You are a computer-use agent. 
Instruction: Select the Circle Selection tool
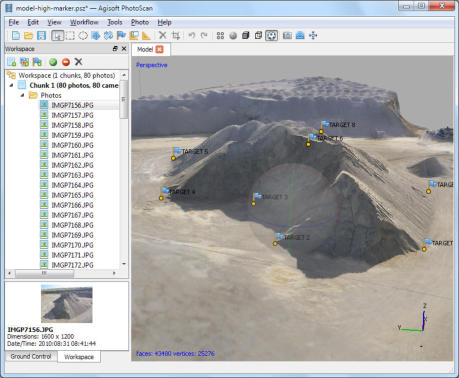click(x=83, y=35)
